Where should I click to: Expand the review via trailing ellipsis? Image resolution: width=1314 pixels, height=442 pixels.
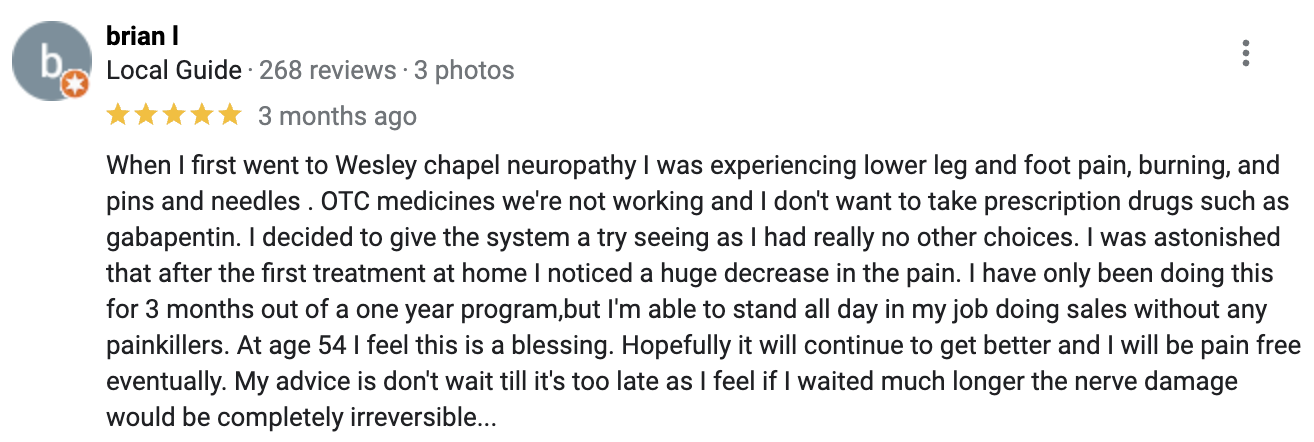(x=485, y=418)
